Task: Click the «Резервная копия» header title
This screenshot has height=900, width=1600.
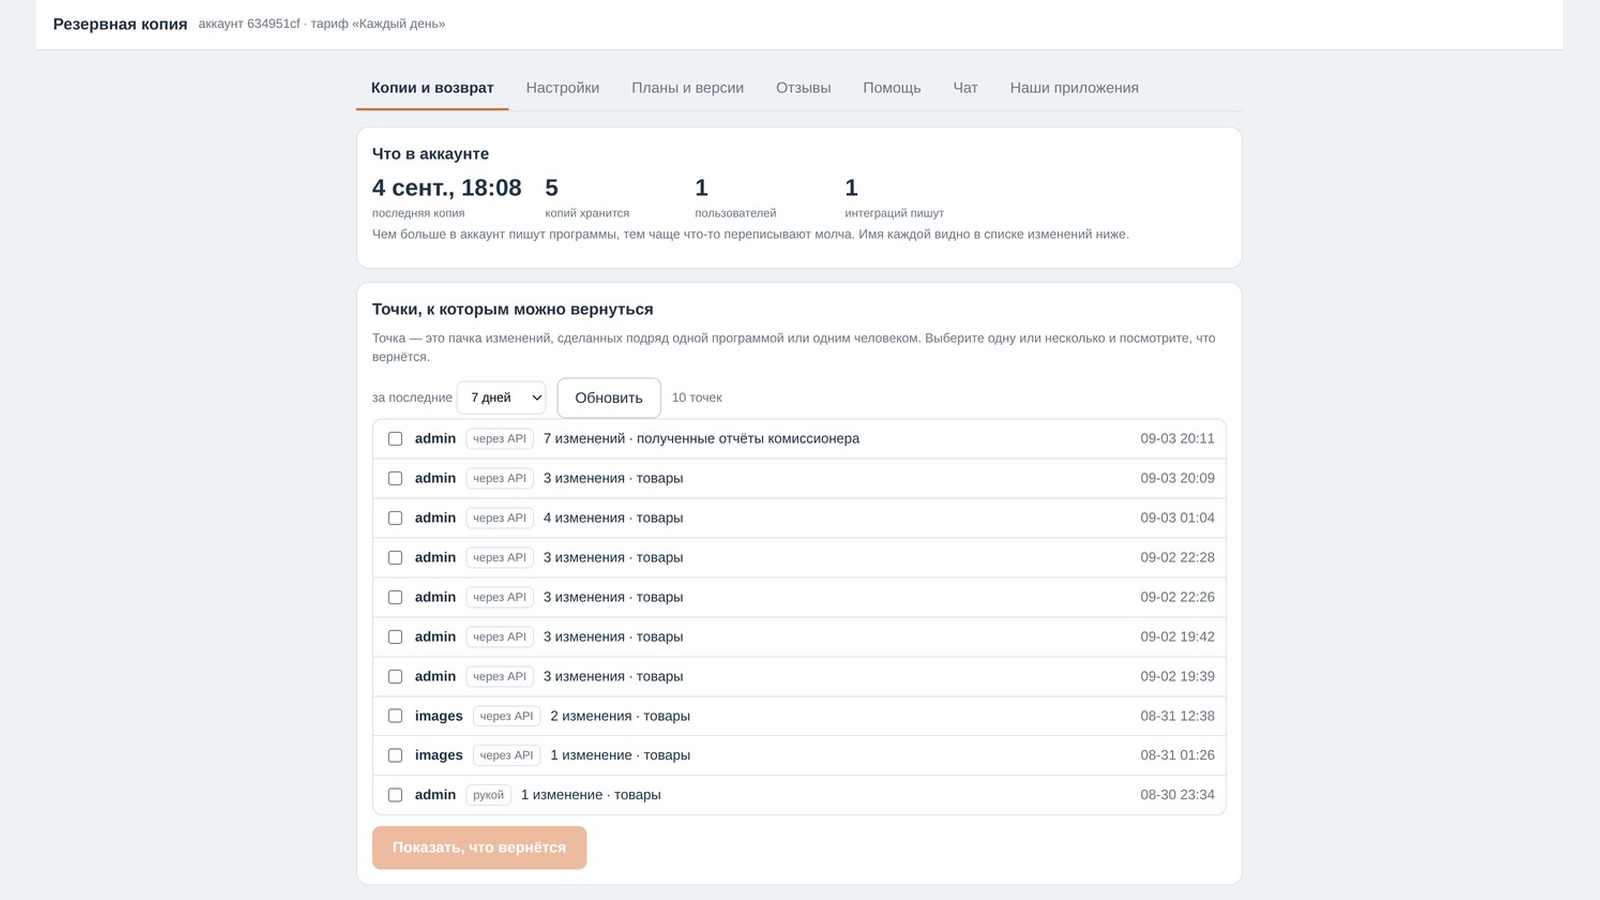Action: (x=120, y=24)
